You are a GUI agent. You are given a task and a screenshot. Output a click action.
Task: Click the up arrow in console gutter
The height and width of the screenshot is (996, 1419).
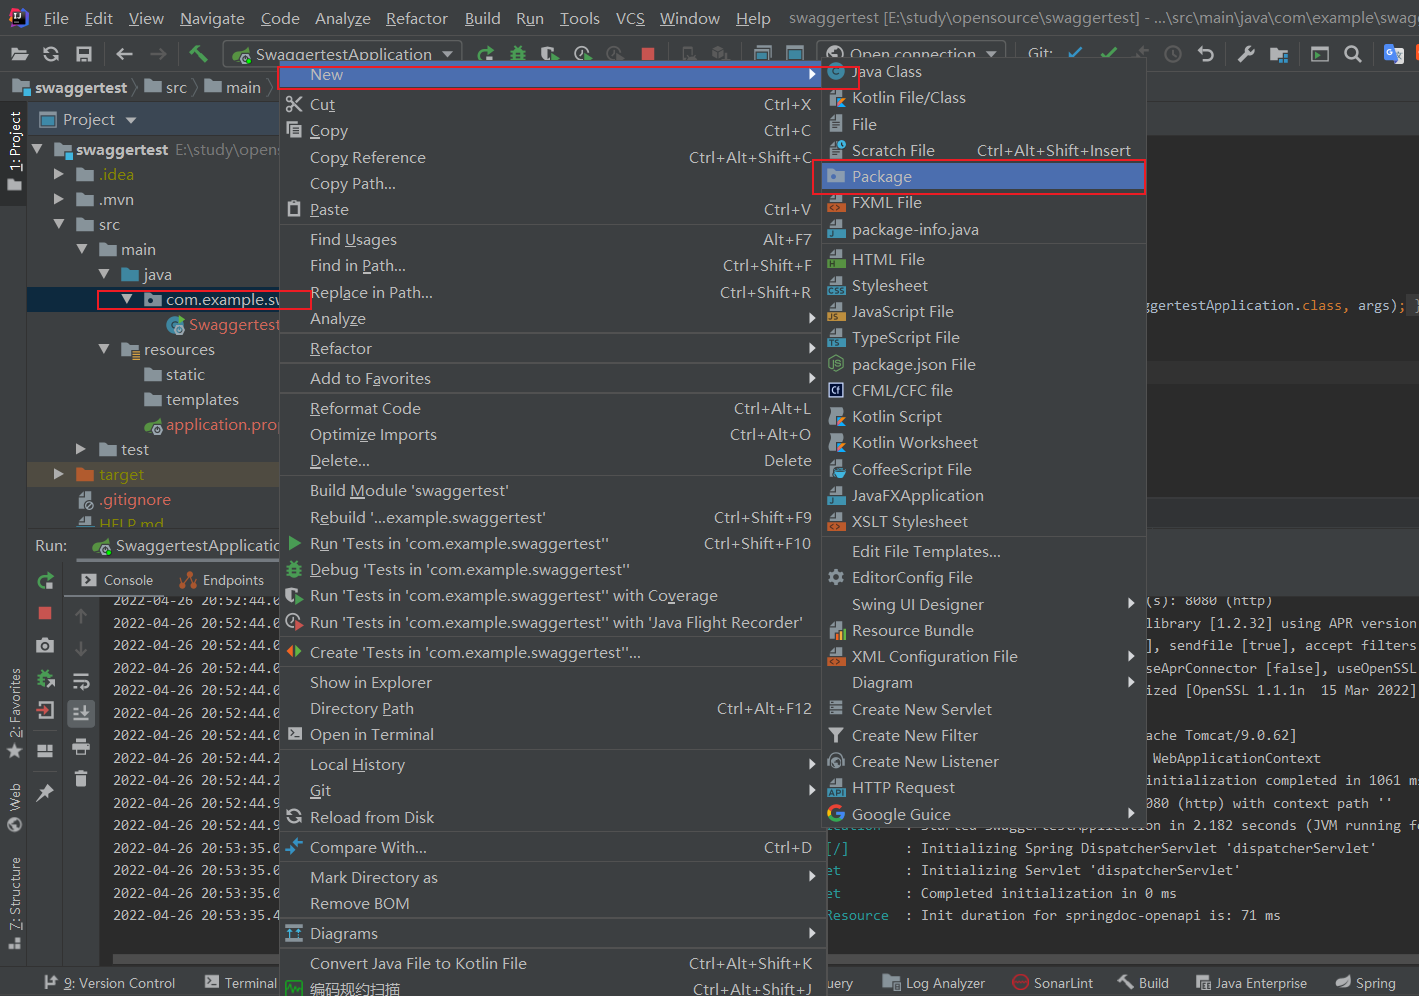(x=81, y=616)
